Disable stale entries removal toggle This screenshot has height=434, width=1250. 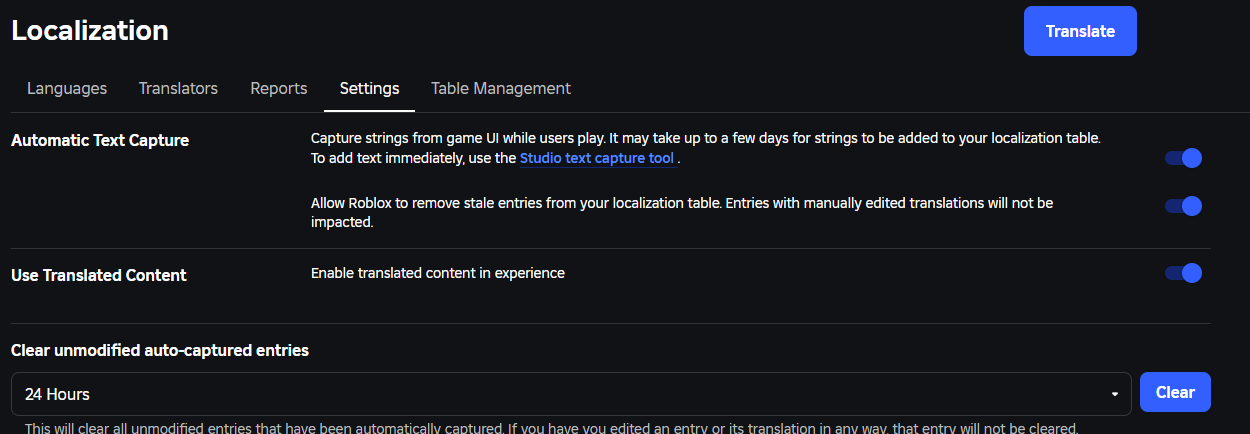(x=1183, y=206)
